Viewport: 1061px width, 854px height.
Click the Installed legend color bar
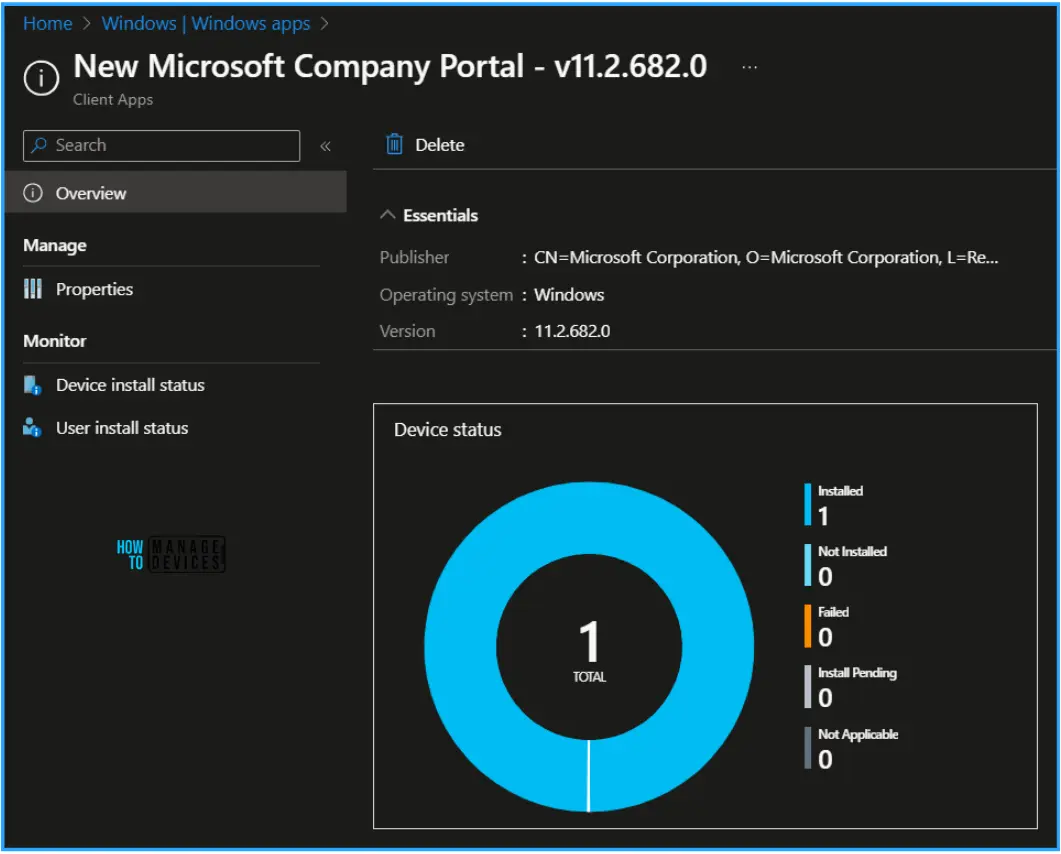tap(807, 504)
